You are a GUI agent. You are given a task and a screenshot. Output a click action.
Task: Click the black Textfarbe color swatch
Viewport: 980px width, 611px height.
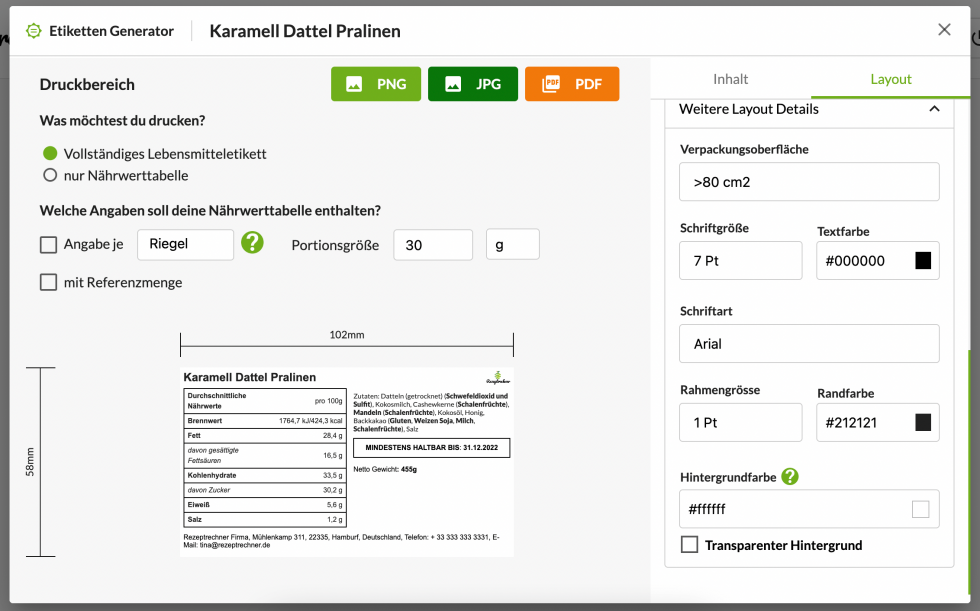tap(923, 261)
